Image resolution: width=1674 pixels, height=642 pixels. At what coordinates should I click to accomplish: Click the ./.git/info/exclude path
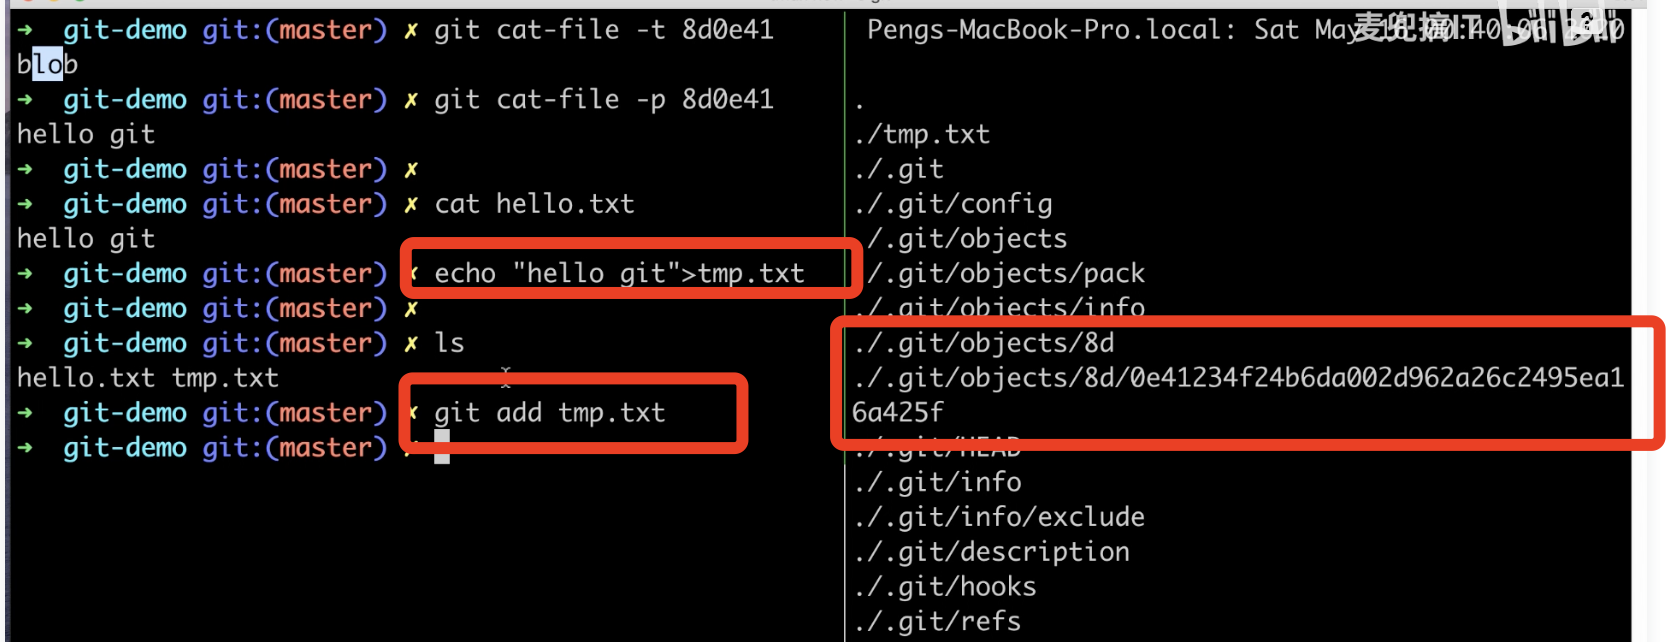[999, 517]
